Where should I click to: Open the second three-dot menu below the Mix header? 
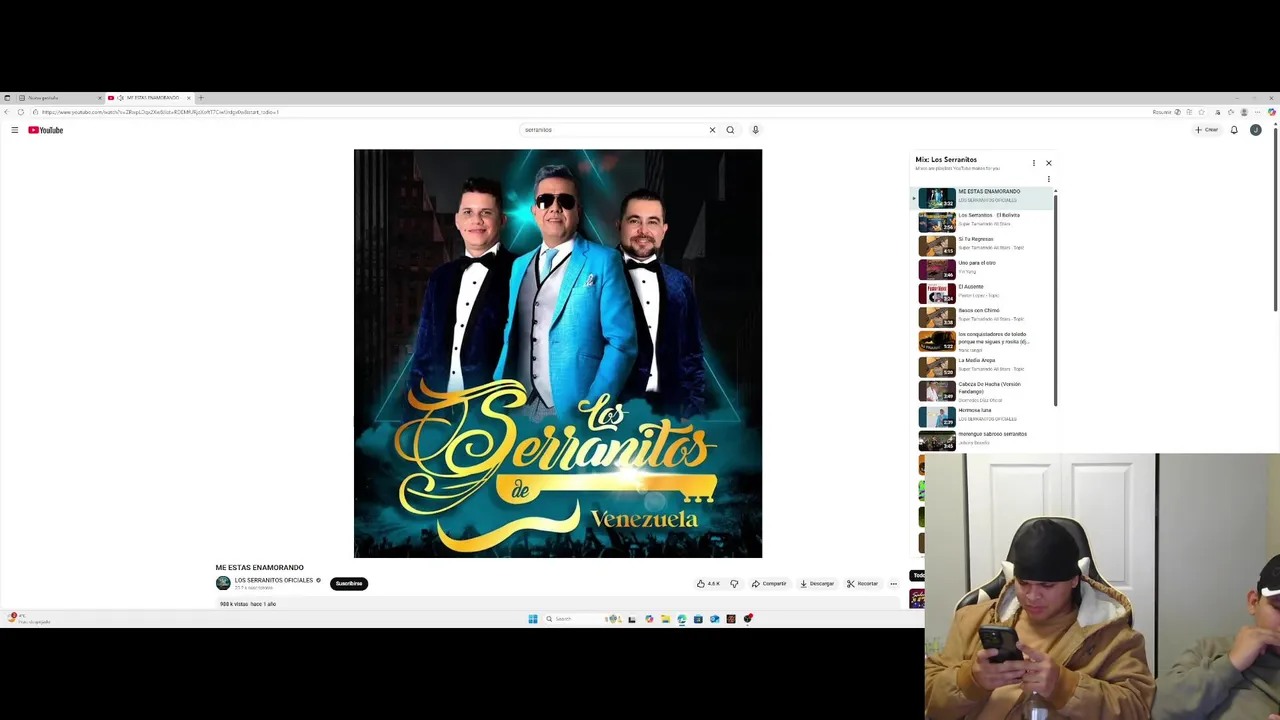(x=1048, y=179)
